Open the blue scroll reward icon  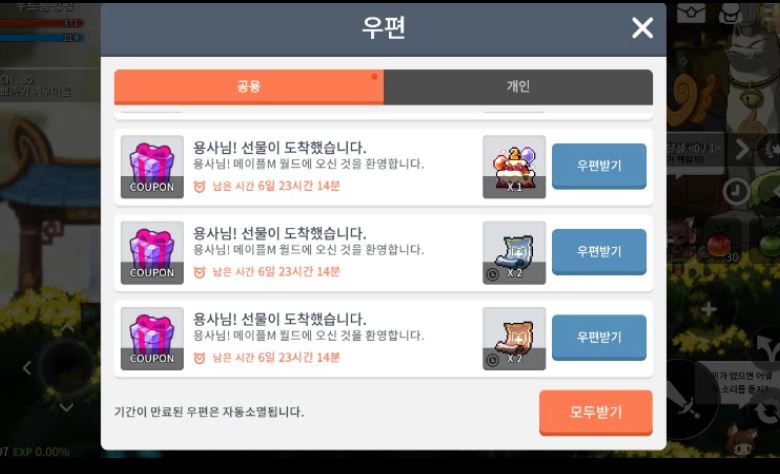click(x=514, y=253)
